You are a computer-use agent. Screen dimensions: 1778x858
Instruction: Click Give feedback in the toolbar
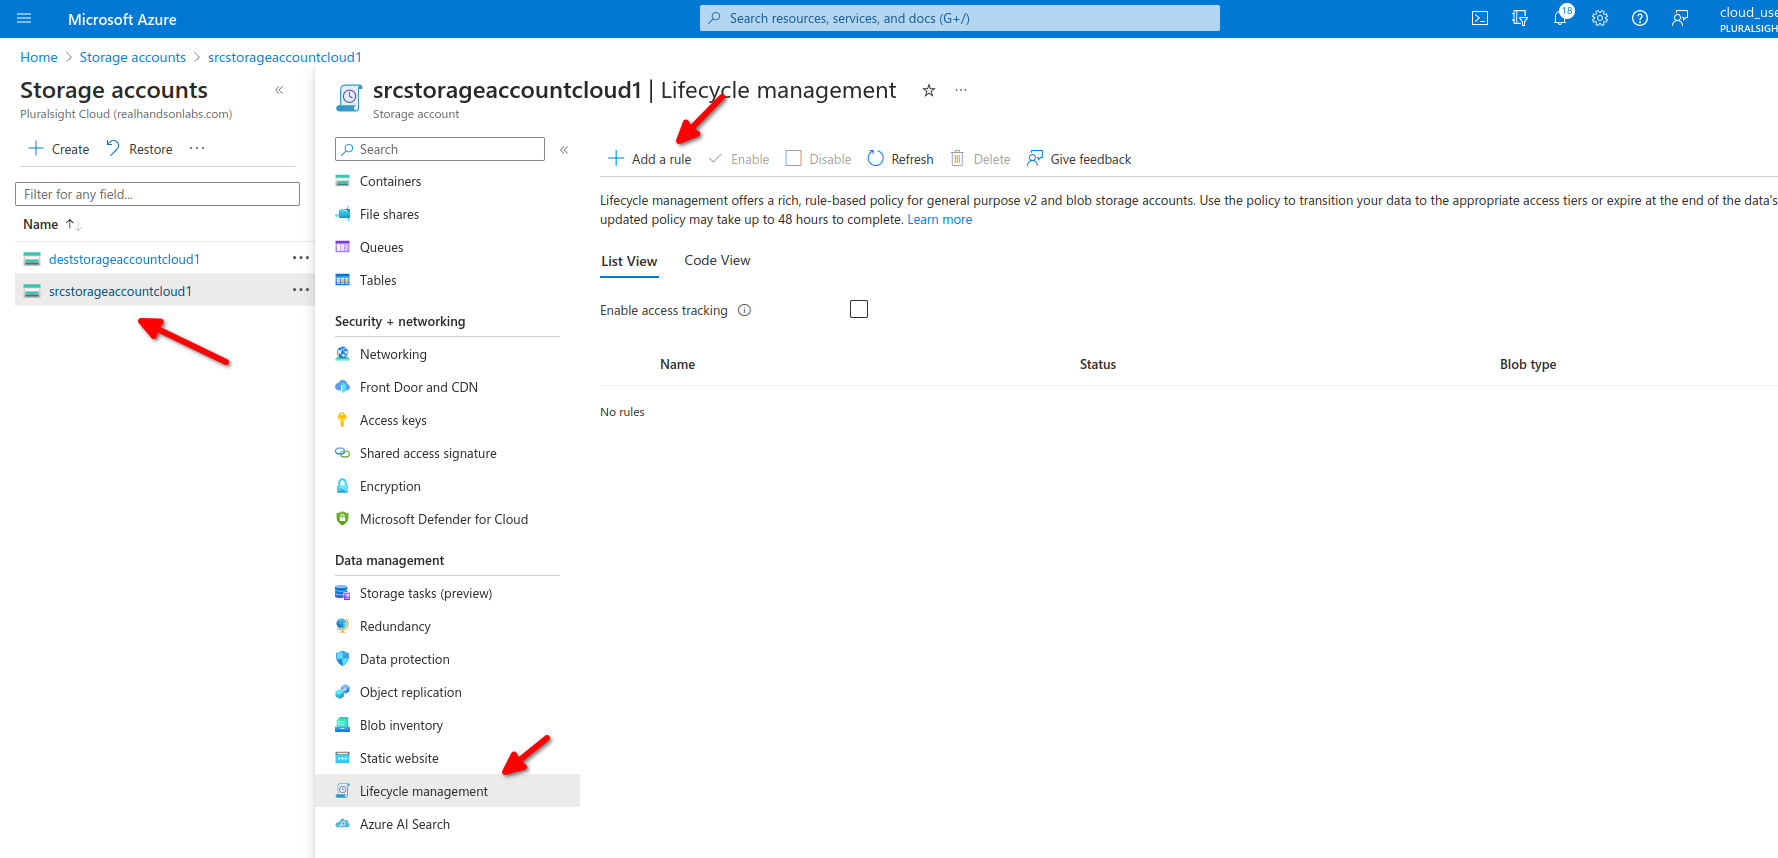click(x=1079, y=159)
